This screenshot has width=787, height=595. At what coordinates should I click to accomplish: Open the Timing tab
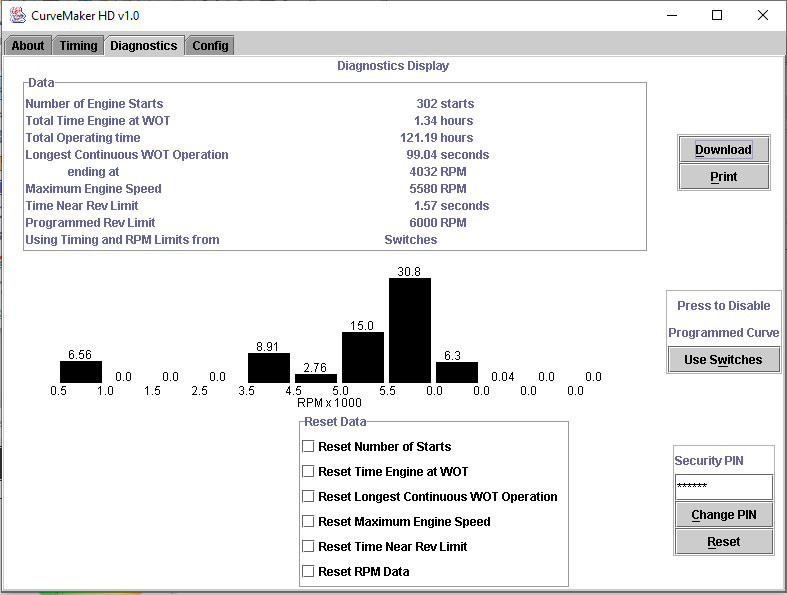[78, 46]
